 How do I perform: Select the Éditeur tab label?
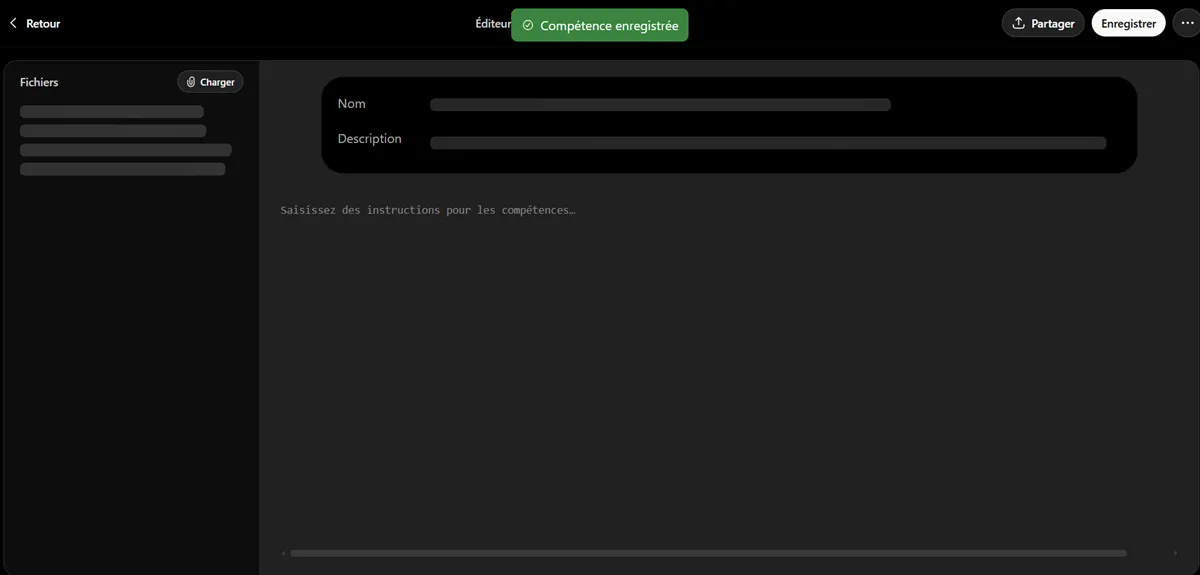493,23
